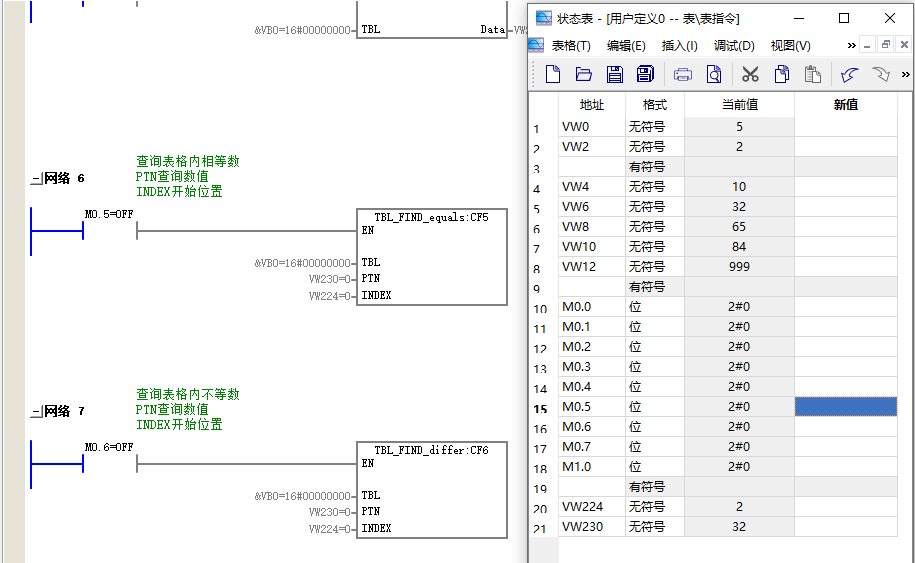Click the current value 999 for VW12
915x563 pixels.
[x=739, y=267]
